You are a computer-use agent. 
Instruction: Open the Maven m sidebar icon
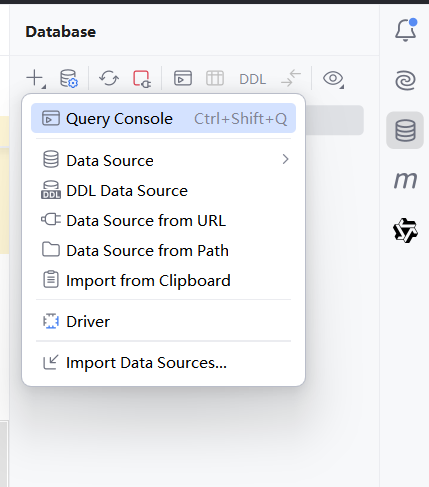coord(405,180)
